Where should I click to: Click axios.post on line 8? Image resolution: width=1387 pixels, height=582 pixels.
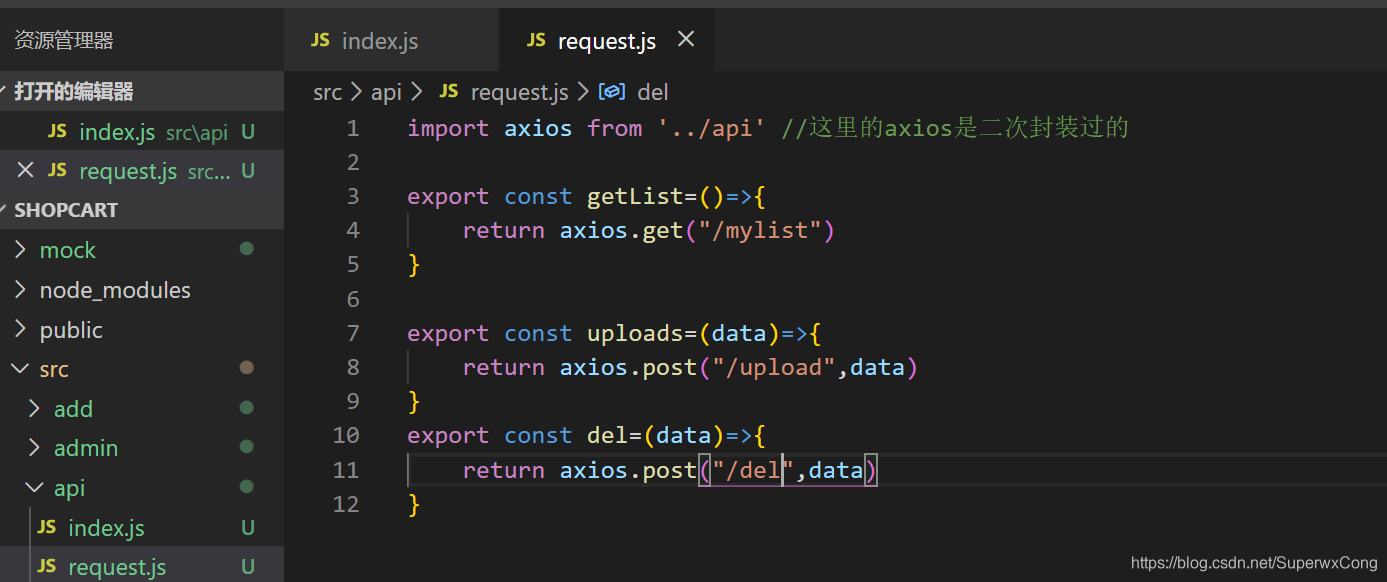click(x=628, y=367)
